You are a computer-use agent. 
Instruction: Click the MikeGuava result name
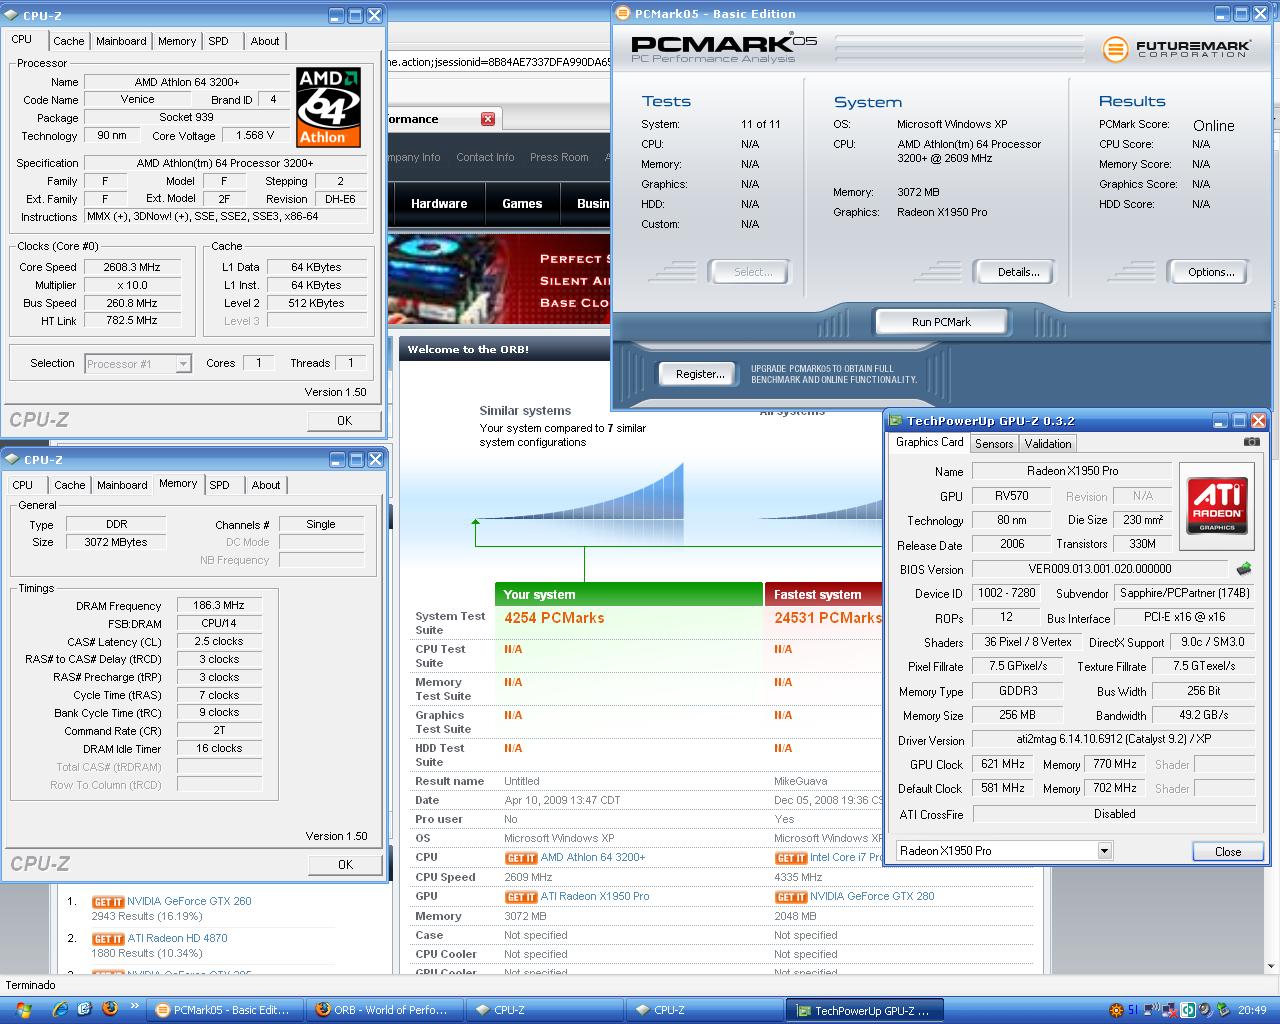pyautogui.click(x=801, y=782)
